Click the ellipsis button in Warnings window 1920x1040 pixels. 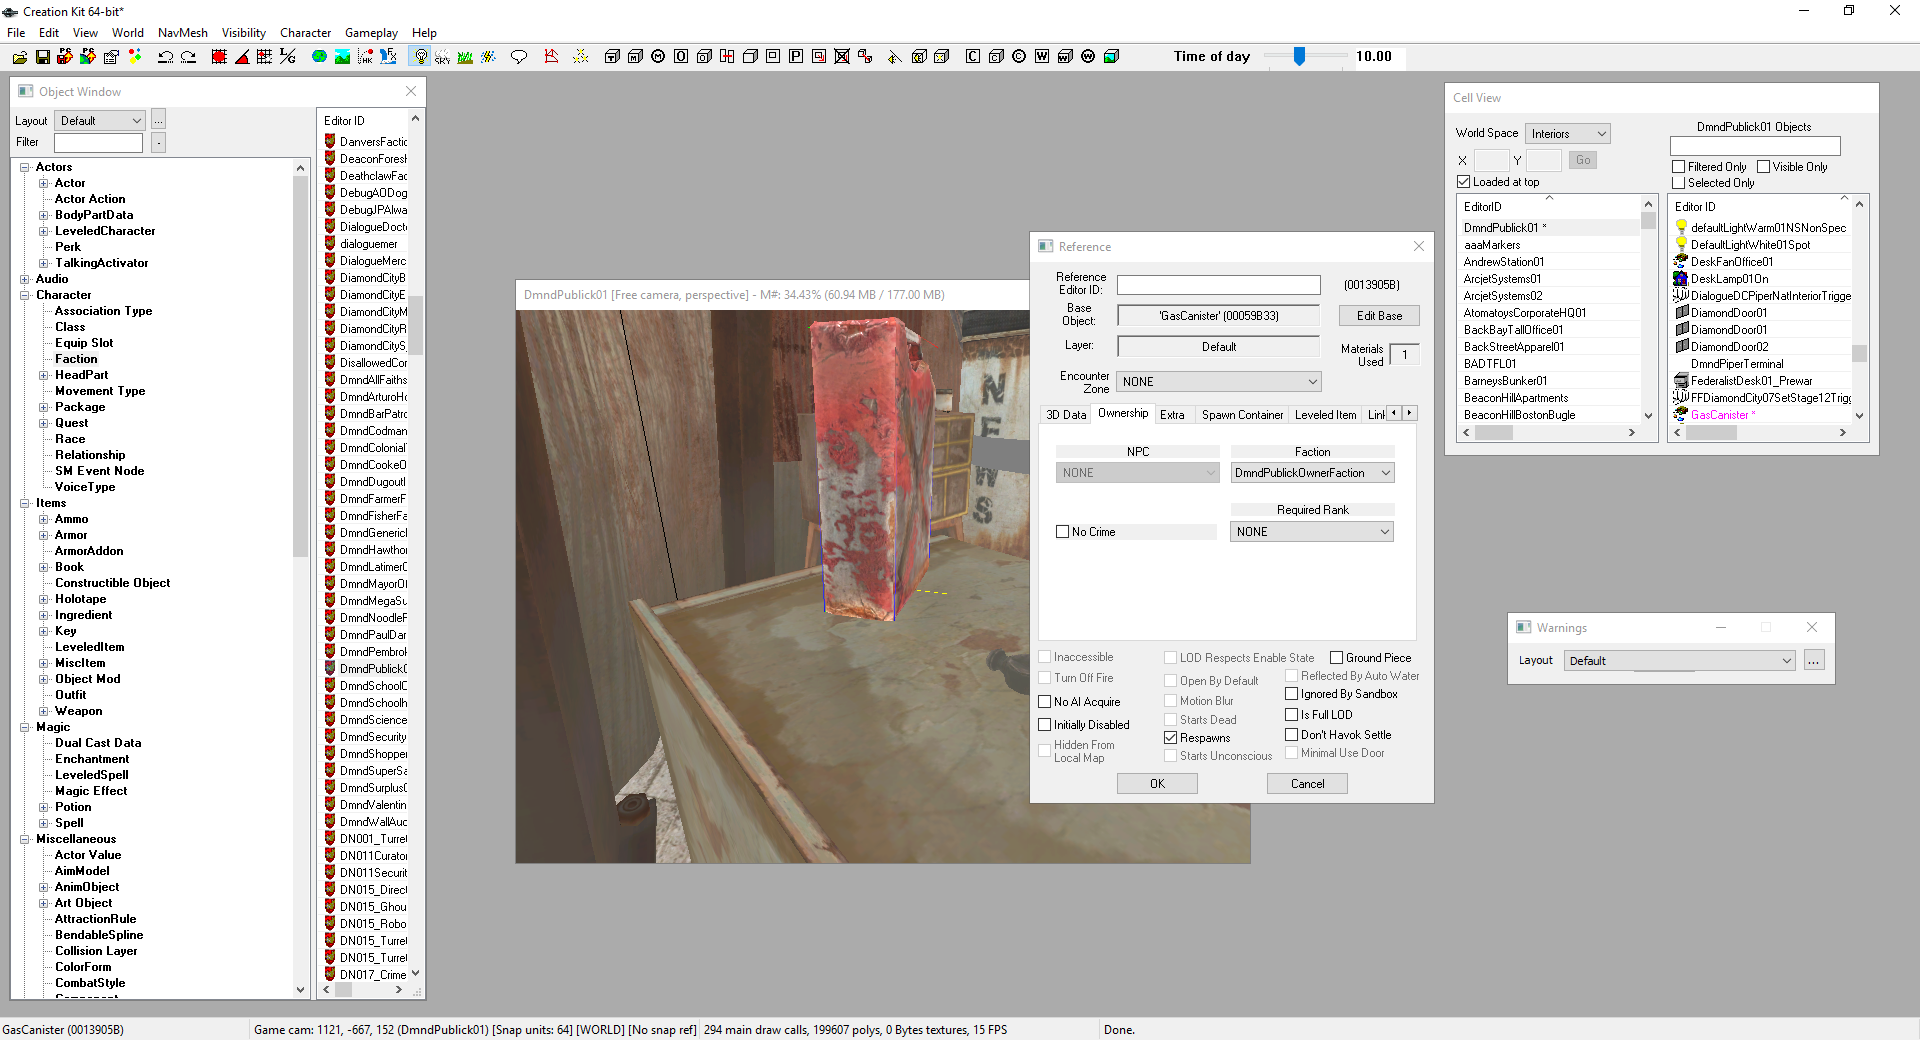pyautogui.click(x=1814, y=661)
